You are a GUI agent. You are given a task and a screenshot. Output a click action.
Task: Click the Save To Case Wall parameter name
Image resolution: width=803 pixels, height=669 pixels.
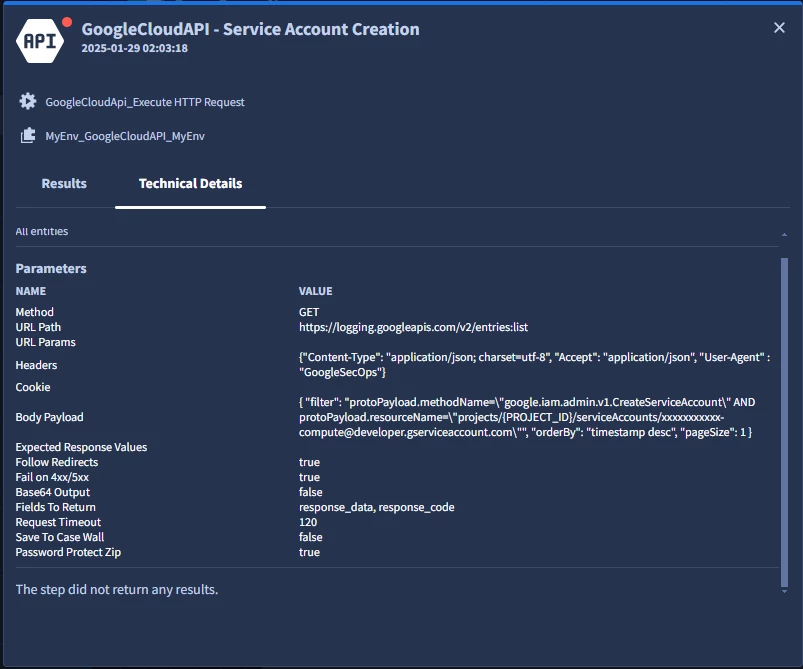point(59,537)
